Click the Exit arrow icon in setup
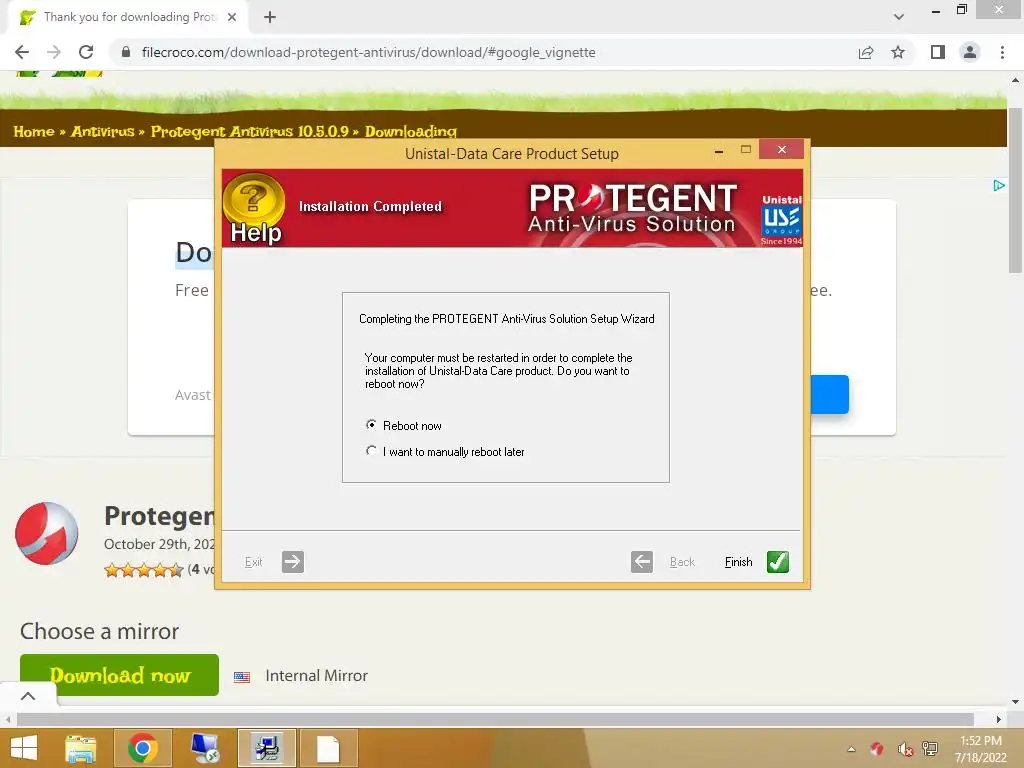The height and width of the screenshot is (768, 1024). (x=293, y=562)
